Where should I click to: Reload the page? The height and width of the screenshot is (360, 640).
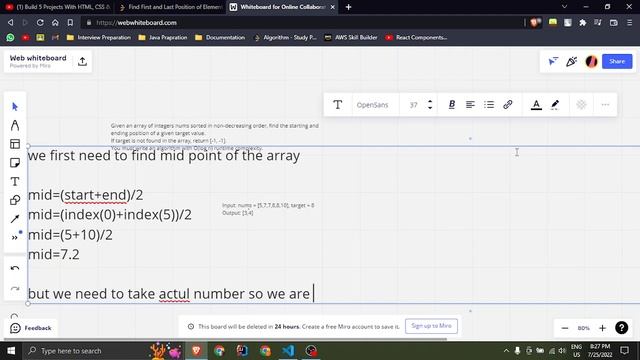(40, 22)
